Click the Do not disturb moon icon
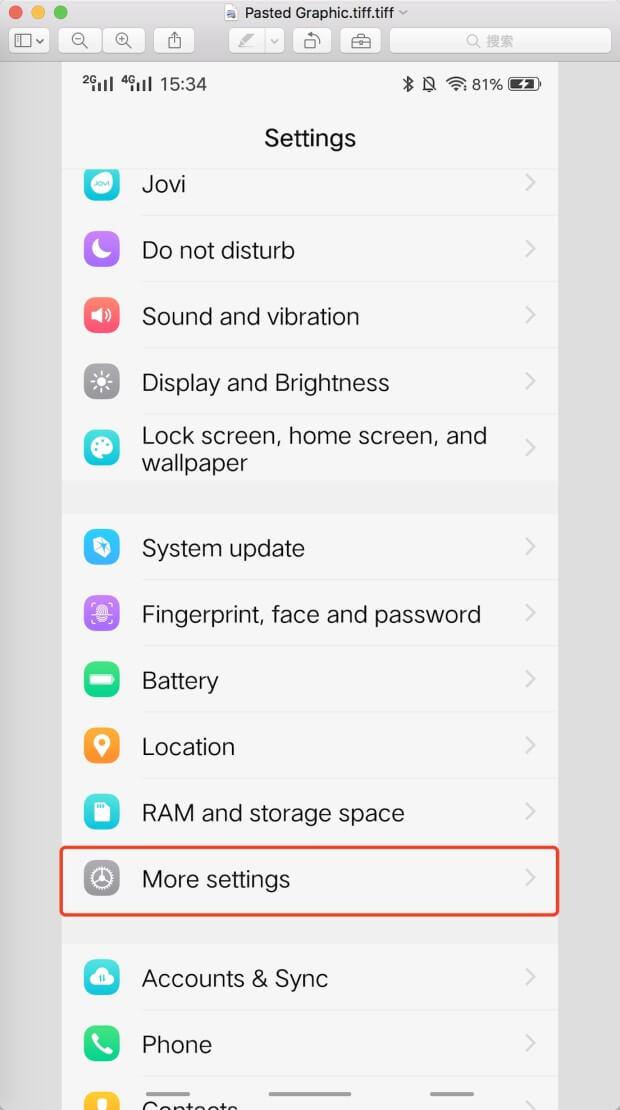The image size is (620, 1110). point(102,249)
